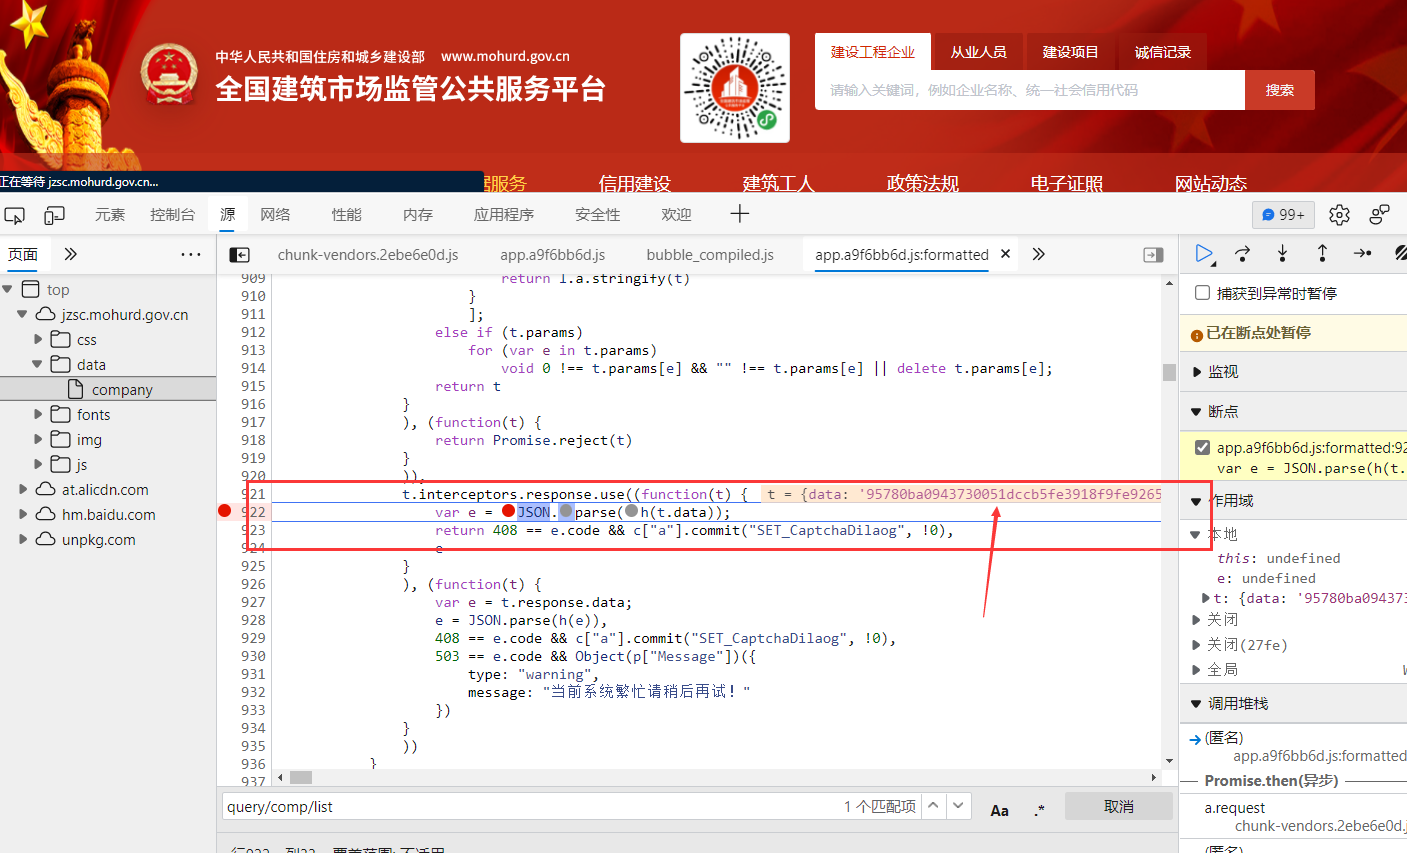Click the 搜索 search button on webpage

click(1280, 90)
